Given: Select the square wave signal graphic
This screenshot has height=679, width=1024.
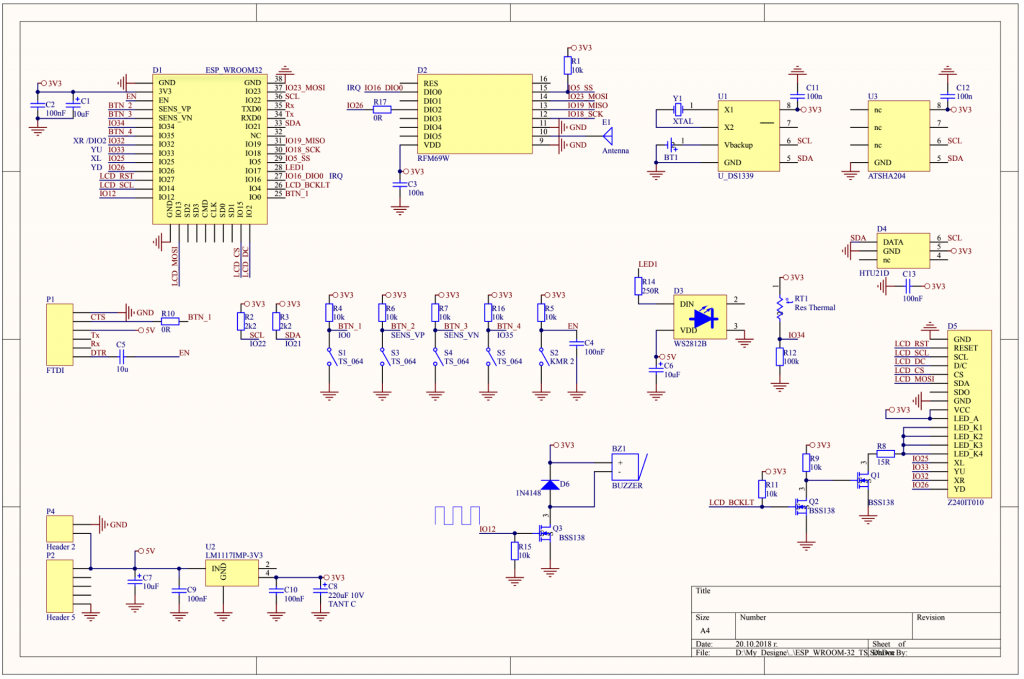Looking at the screenshot, I should click(x=457, y=515).
